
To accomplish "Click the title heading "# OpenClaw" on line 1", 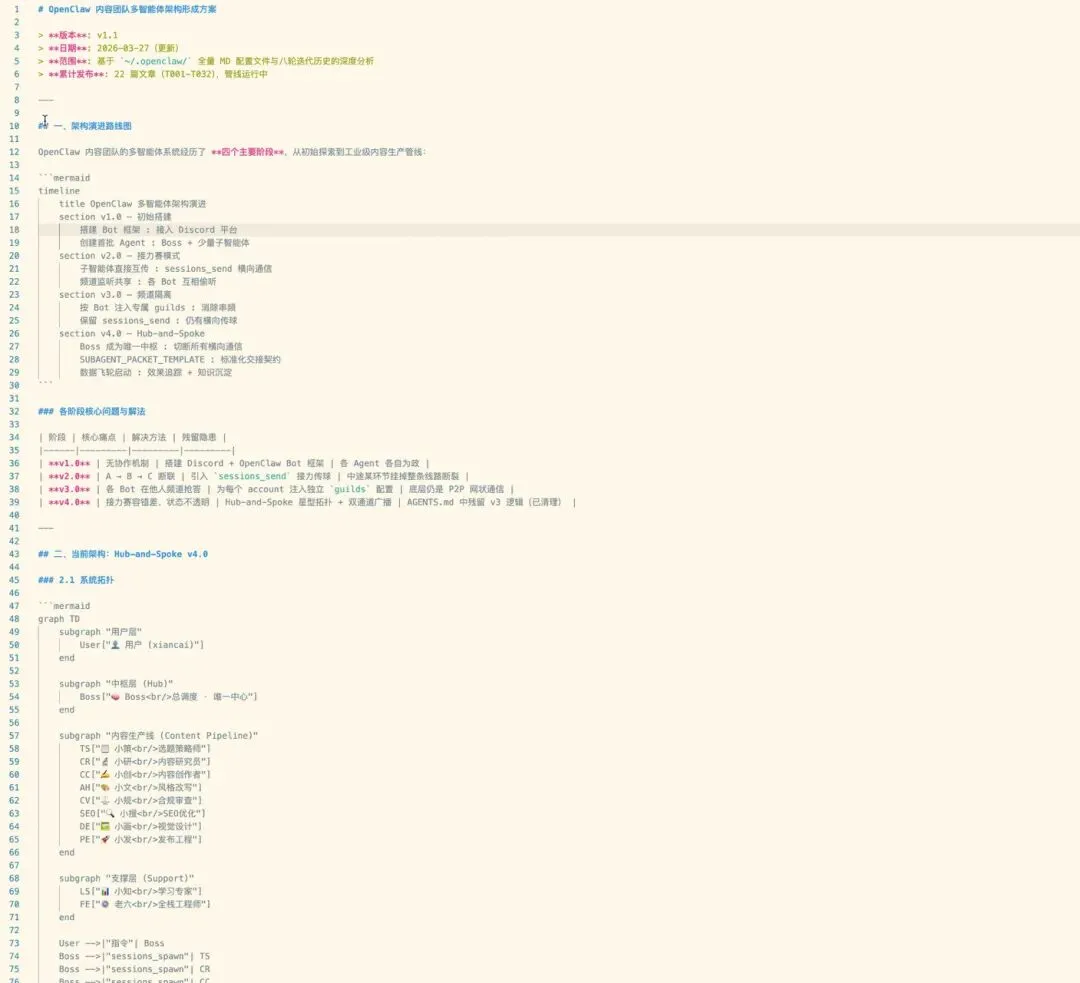I will pos(64,9).
